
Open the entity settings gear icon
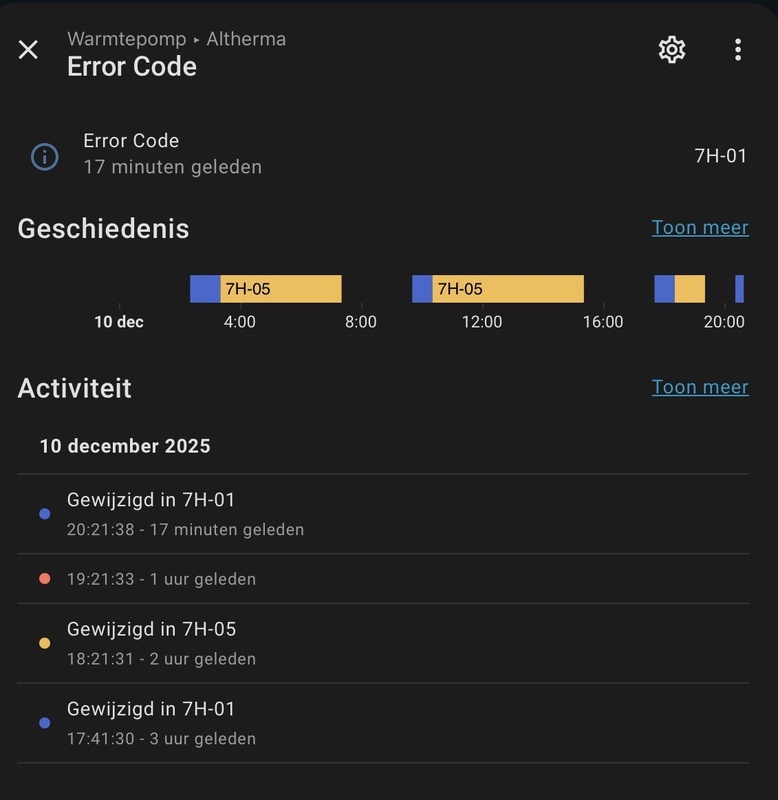point(673,47)
